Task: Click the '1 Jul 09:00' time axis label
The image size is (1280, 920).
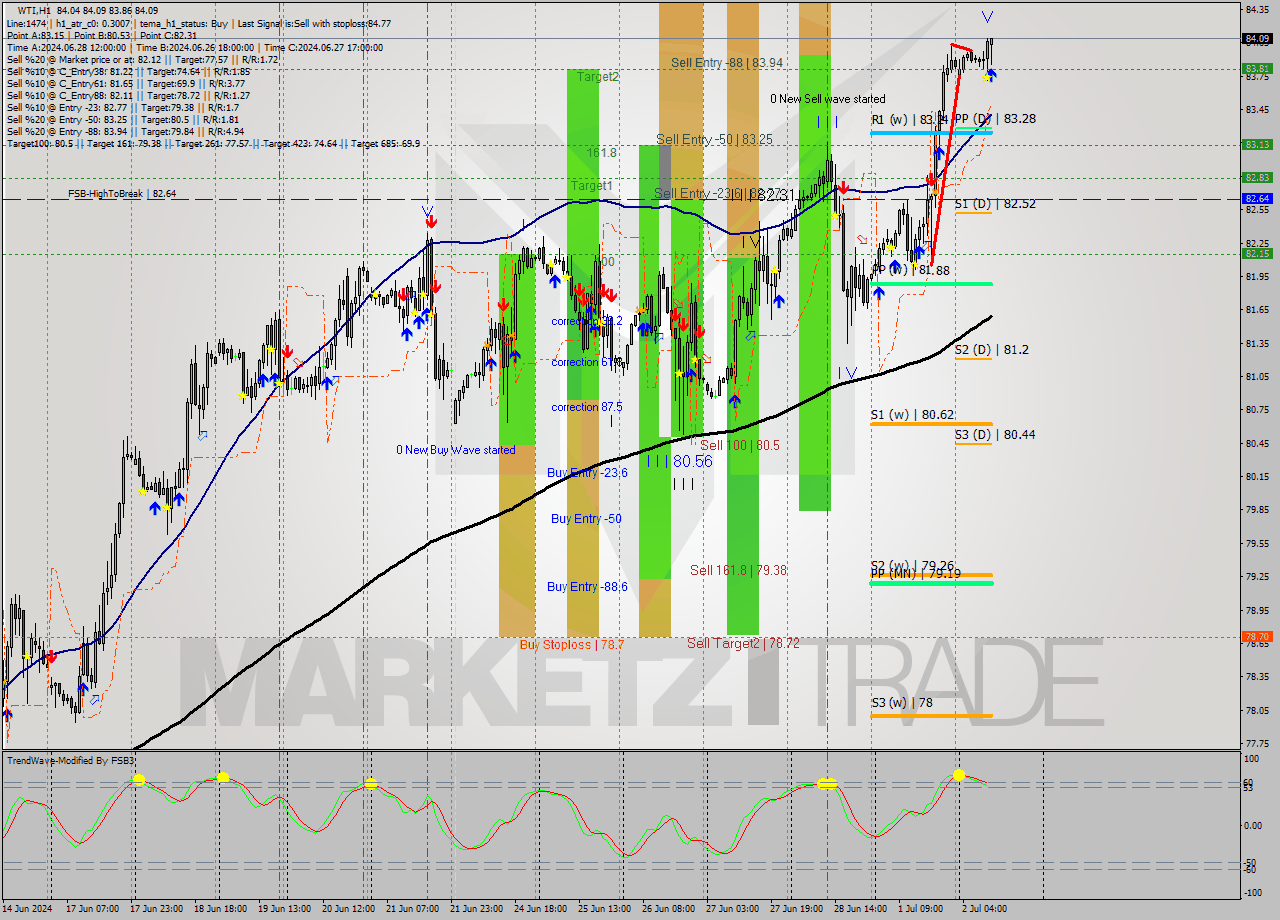Action: (921, 909)
